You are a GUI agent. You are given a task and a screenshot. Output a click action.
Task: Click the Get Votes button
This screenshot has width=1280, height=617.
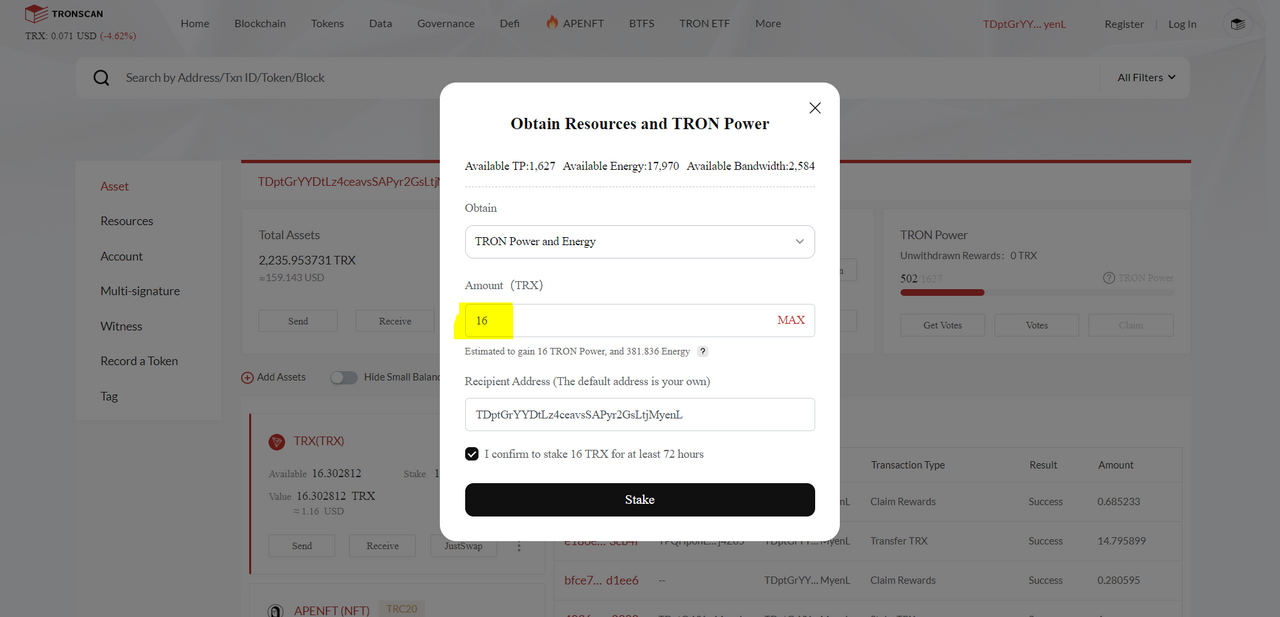click(942, 325)
